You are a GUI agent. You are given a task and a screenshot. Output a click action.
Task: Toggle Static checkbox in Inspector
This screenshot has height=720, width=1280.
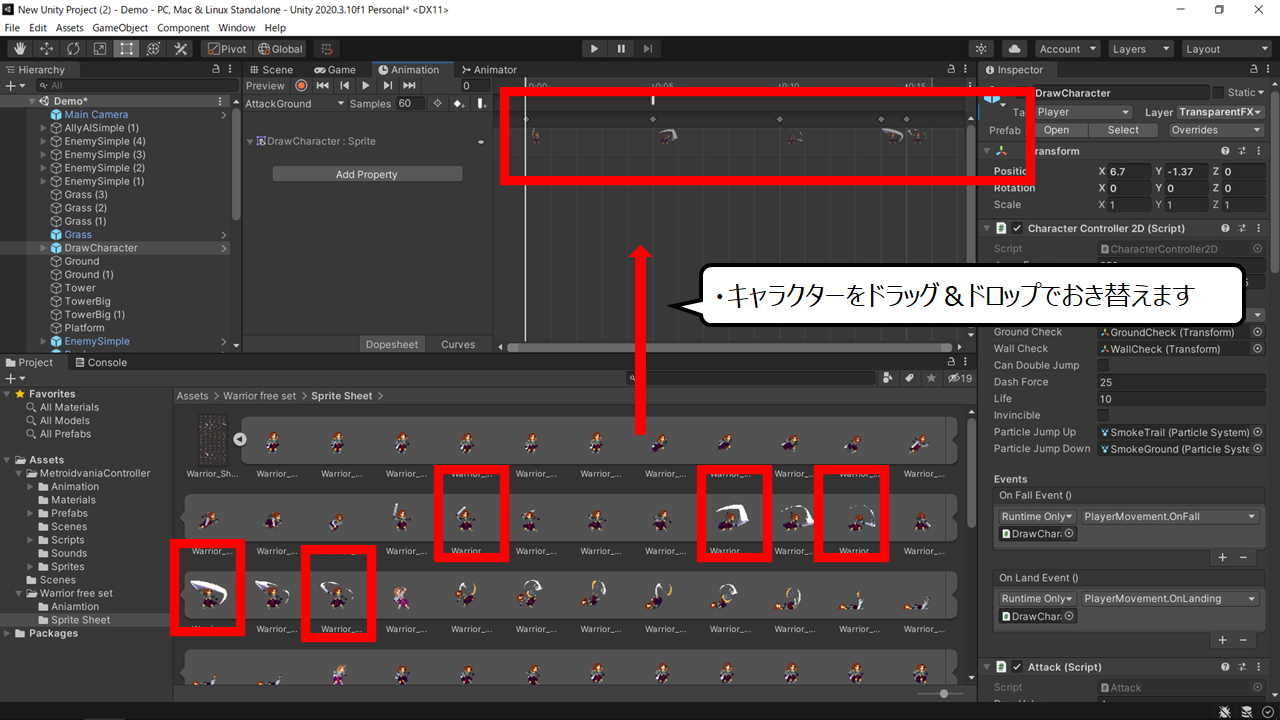1218,92
